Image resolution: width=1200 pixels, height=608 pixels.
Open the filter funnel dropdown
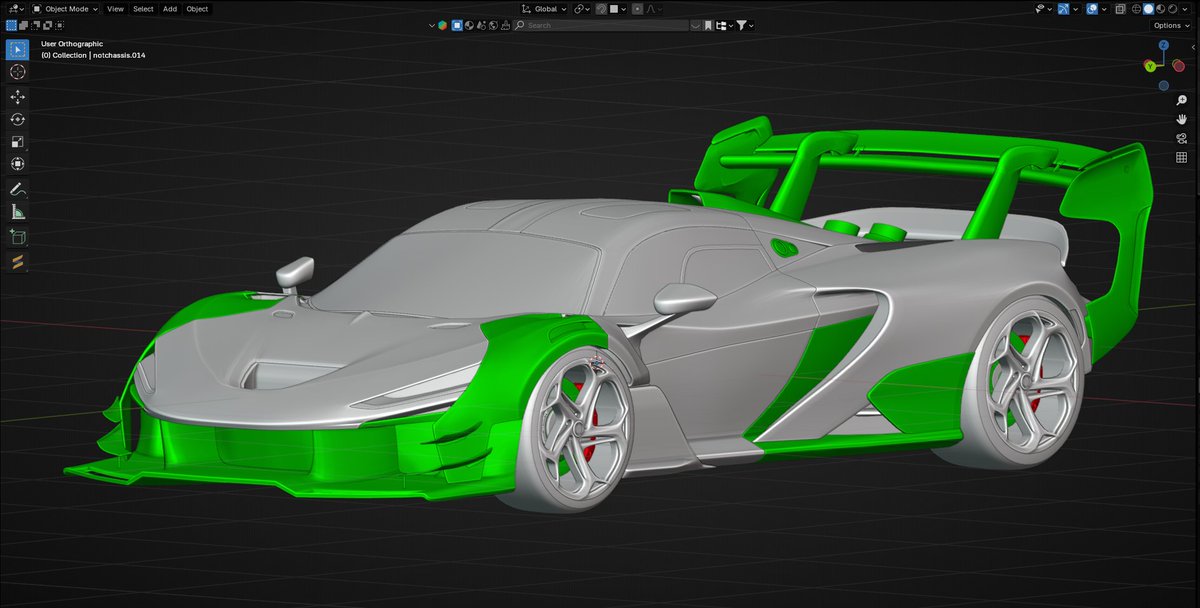pyautogui.click(x=745, y=25)
